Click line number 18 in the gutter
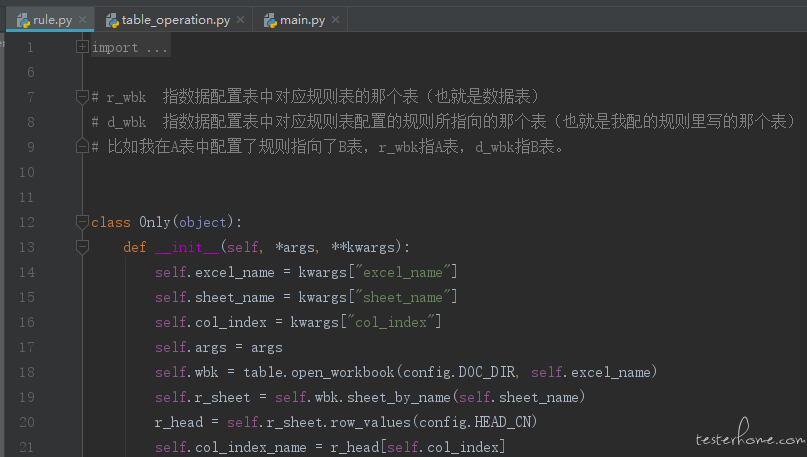Viewport: 807px width, 457px height. click(x=27, y=372)
